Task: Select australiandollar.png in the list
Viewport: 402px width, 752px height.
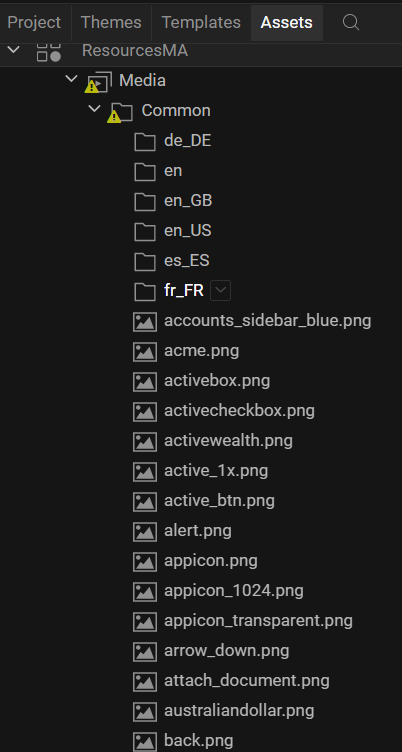Action: pyautogui.click(x=239, y=711)
